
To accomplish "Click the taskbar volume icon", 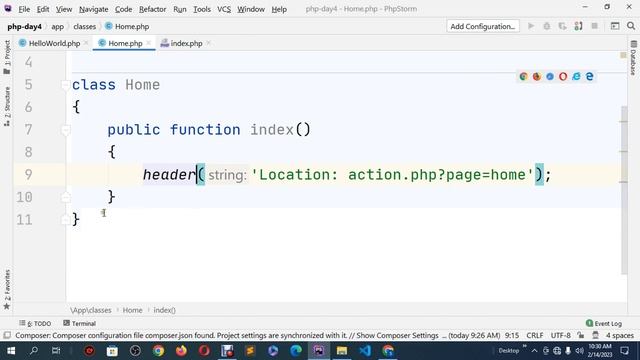I will tap(579, 351).
